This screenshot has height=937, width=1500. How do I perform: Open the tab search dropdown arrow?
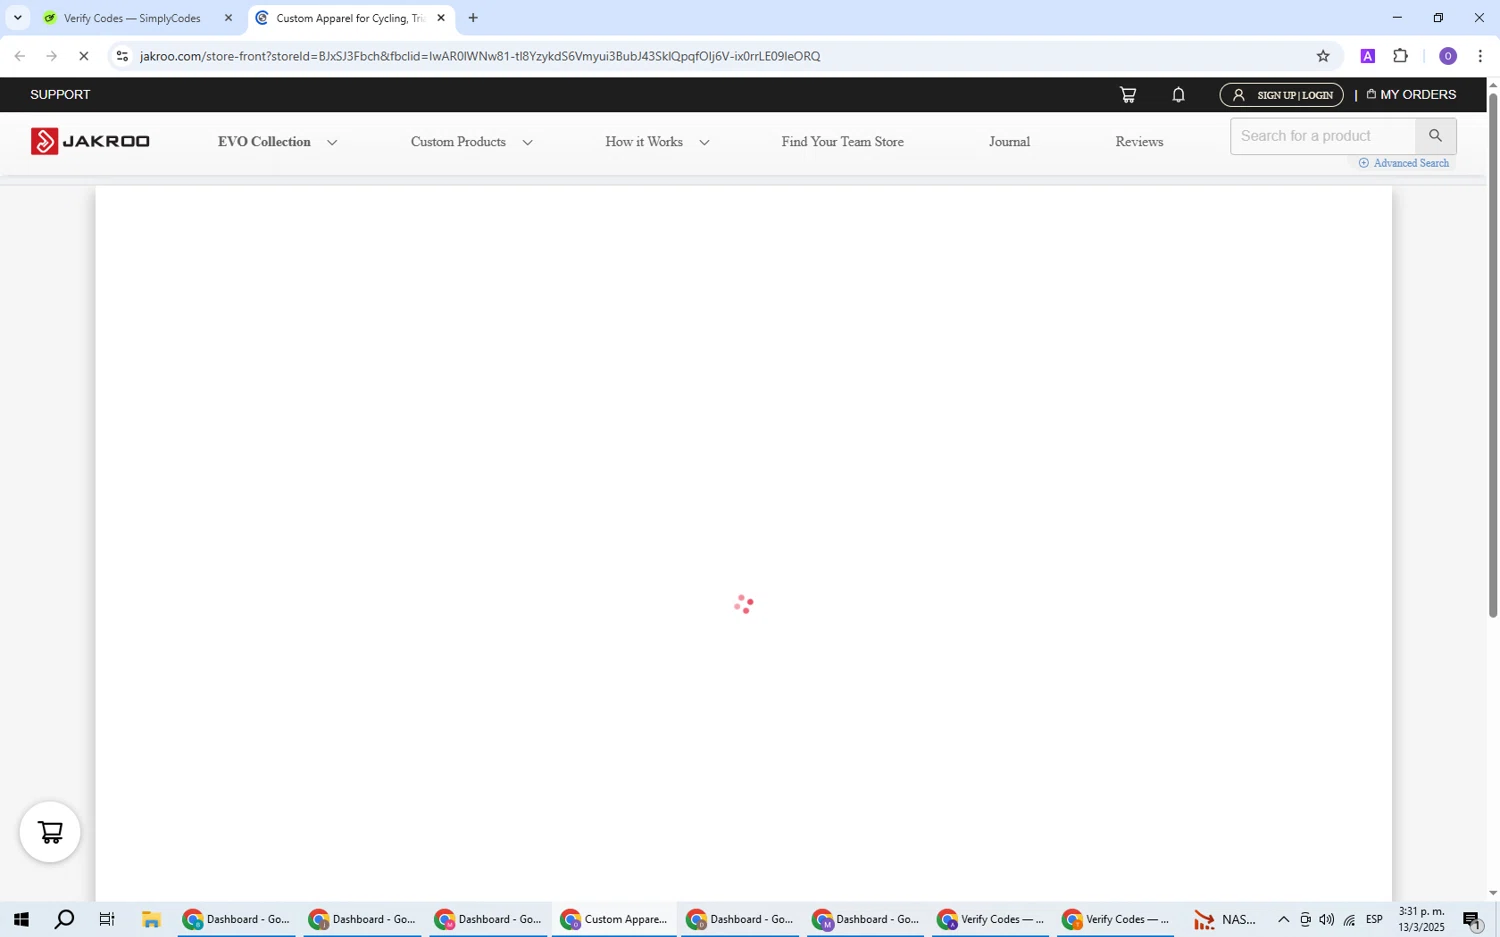(17, 18)
